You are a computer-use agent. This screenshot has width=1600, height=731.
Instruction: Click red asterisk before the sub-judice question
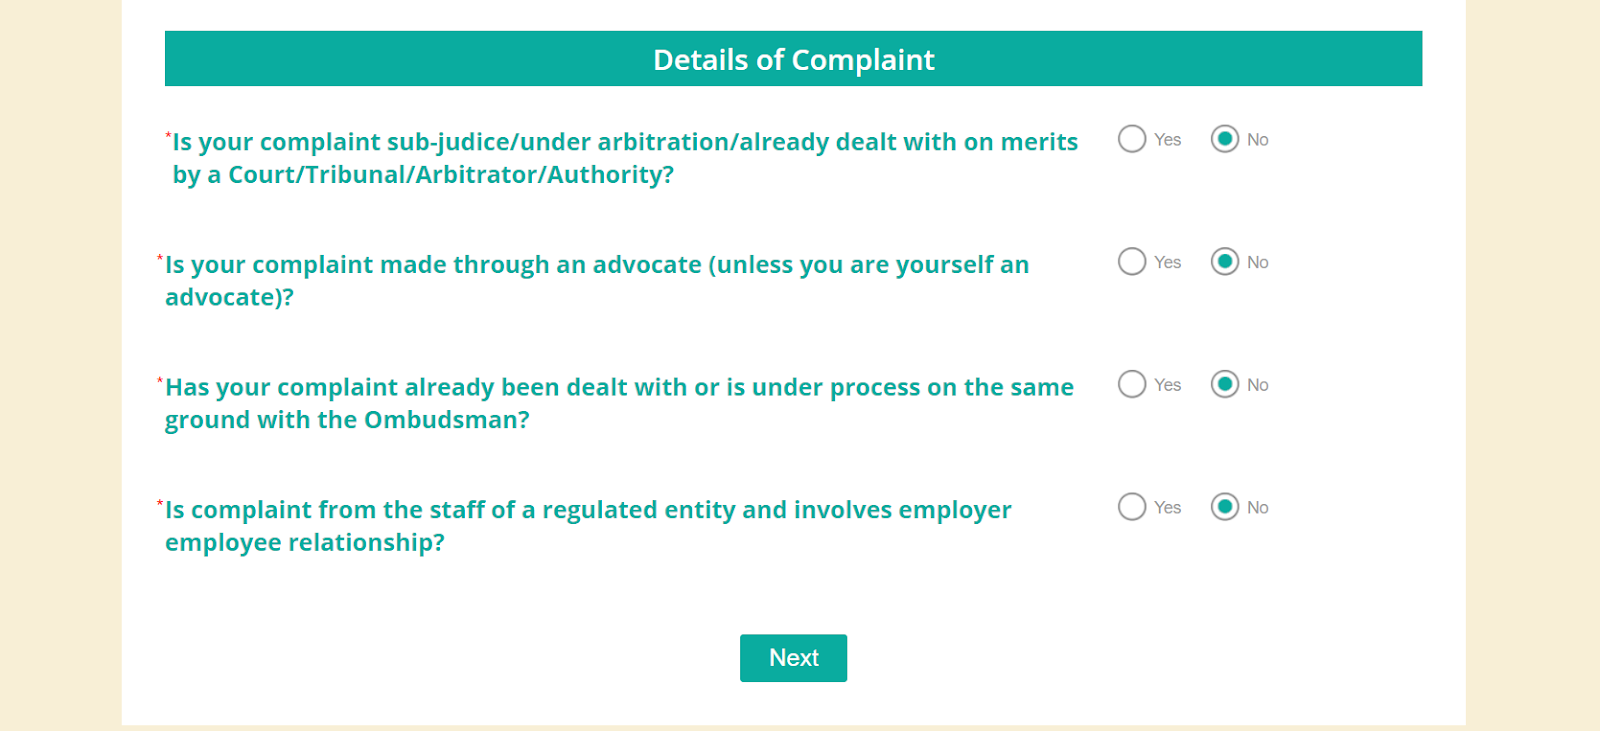[168, 134]
